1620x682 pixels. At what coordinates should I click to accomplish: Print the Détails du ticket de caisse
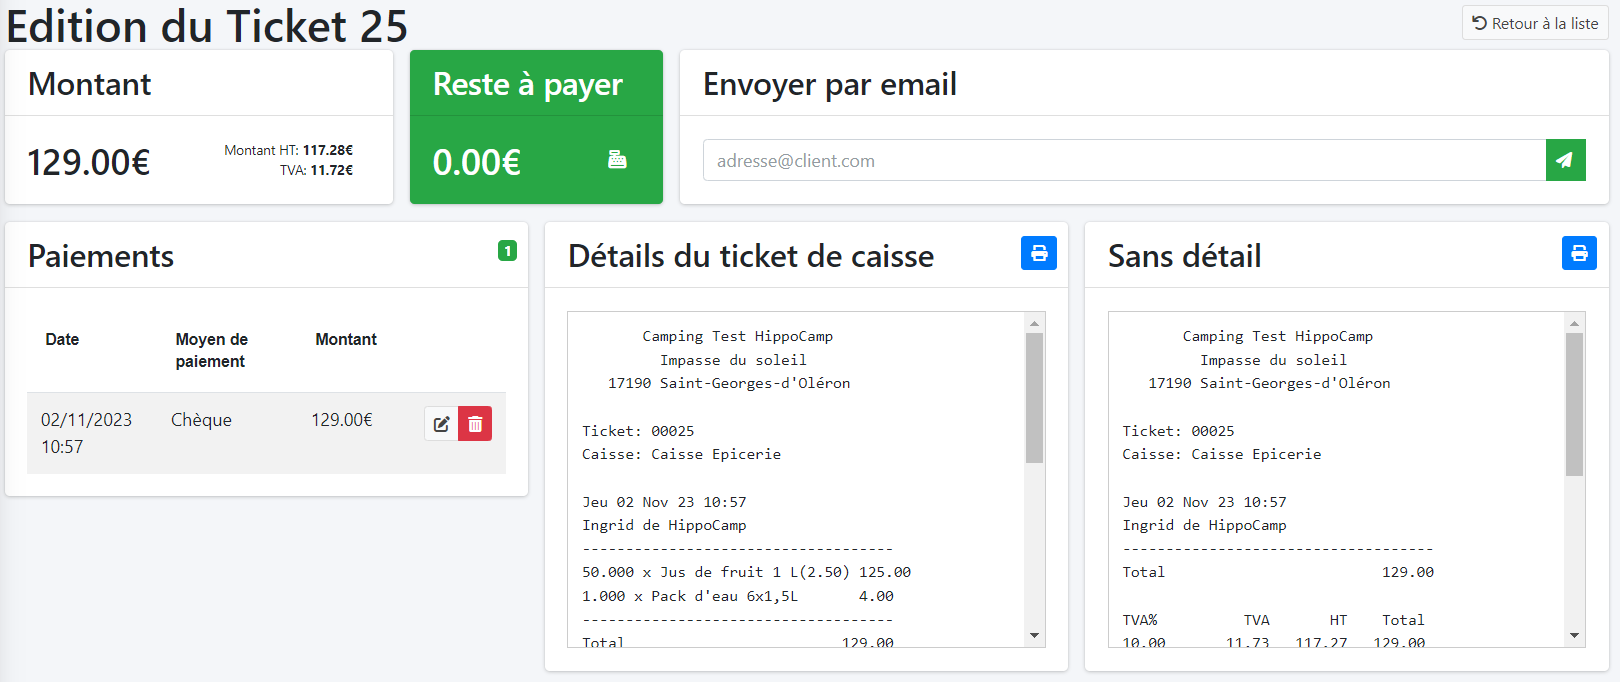(1038, 253)
